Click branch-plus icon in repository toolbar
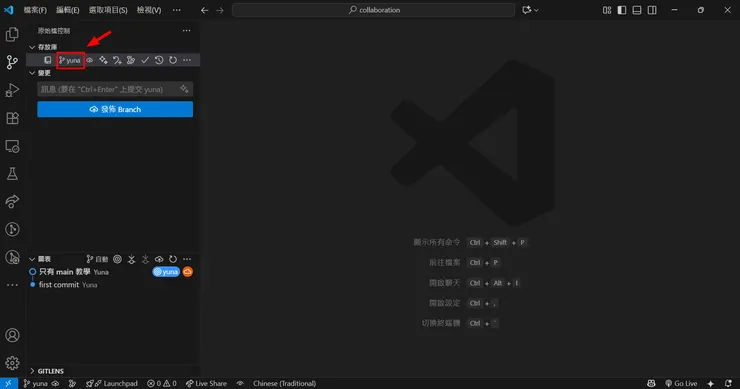740x389 pixels. pyautogui.click(x=117, y=60)
